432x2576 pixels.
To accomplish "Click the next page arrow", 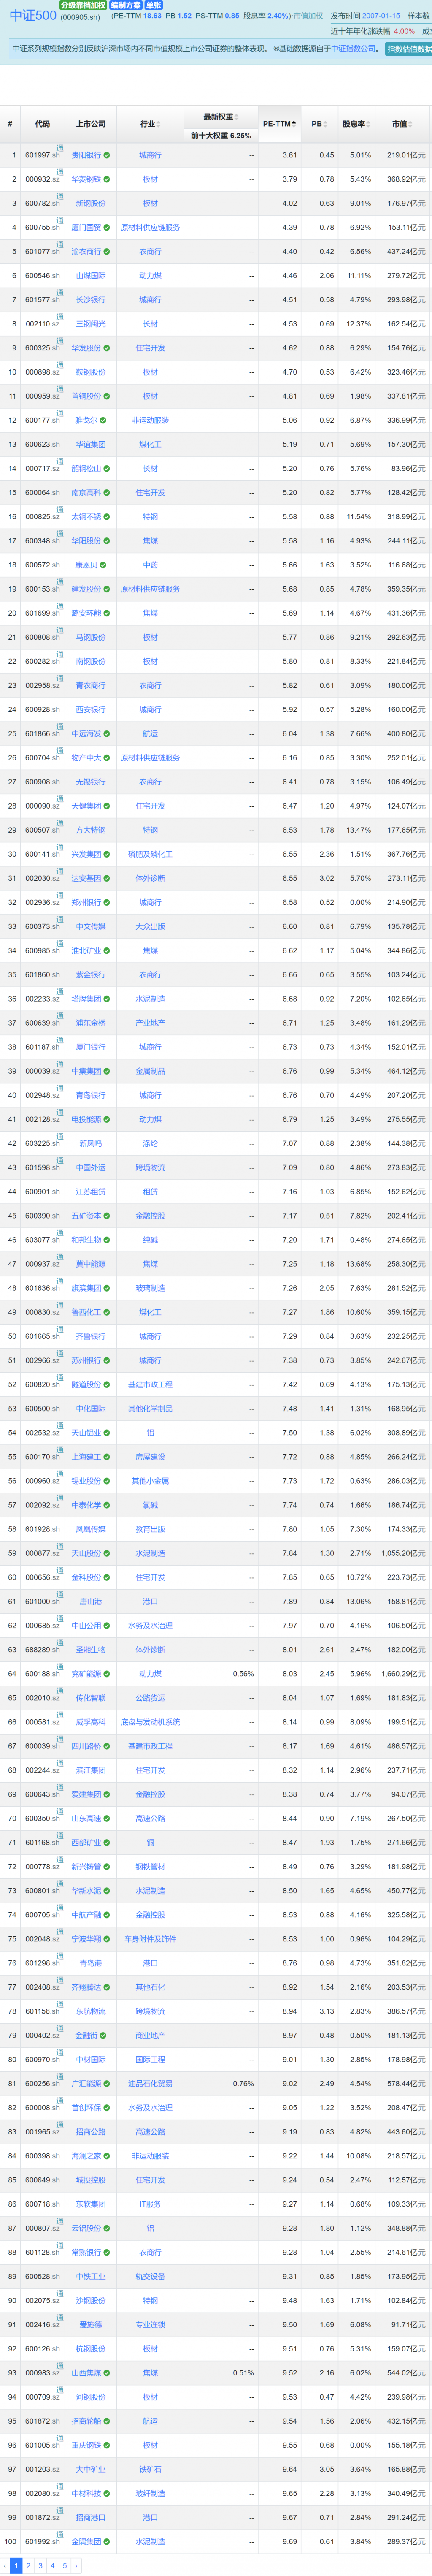I will (76, 2566).
